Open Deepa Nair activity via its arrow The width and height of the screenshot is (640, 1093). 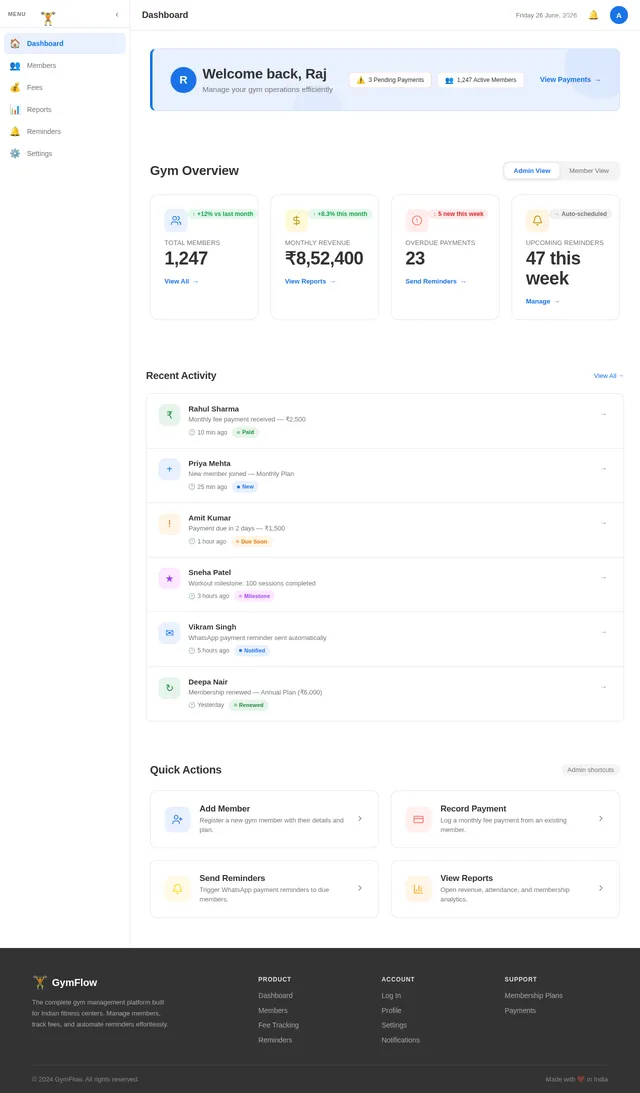(604, 687)
